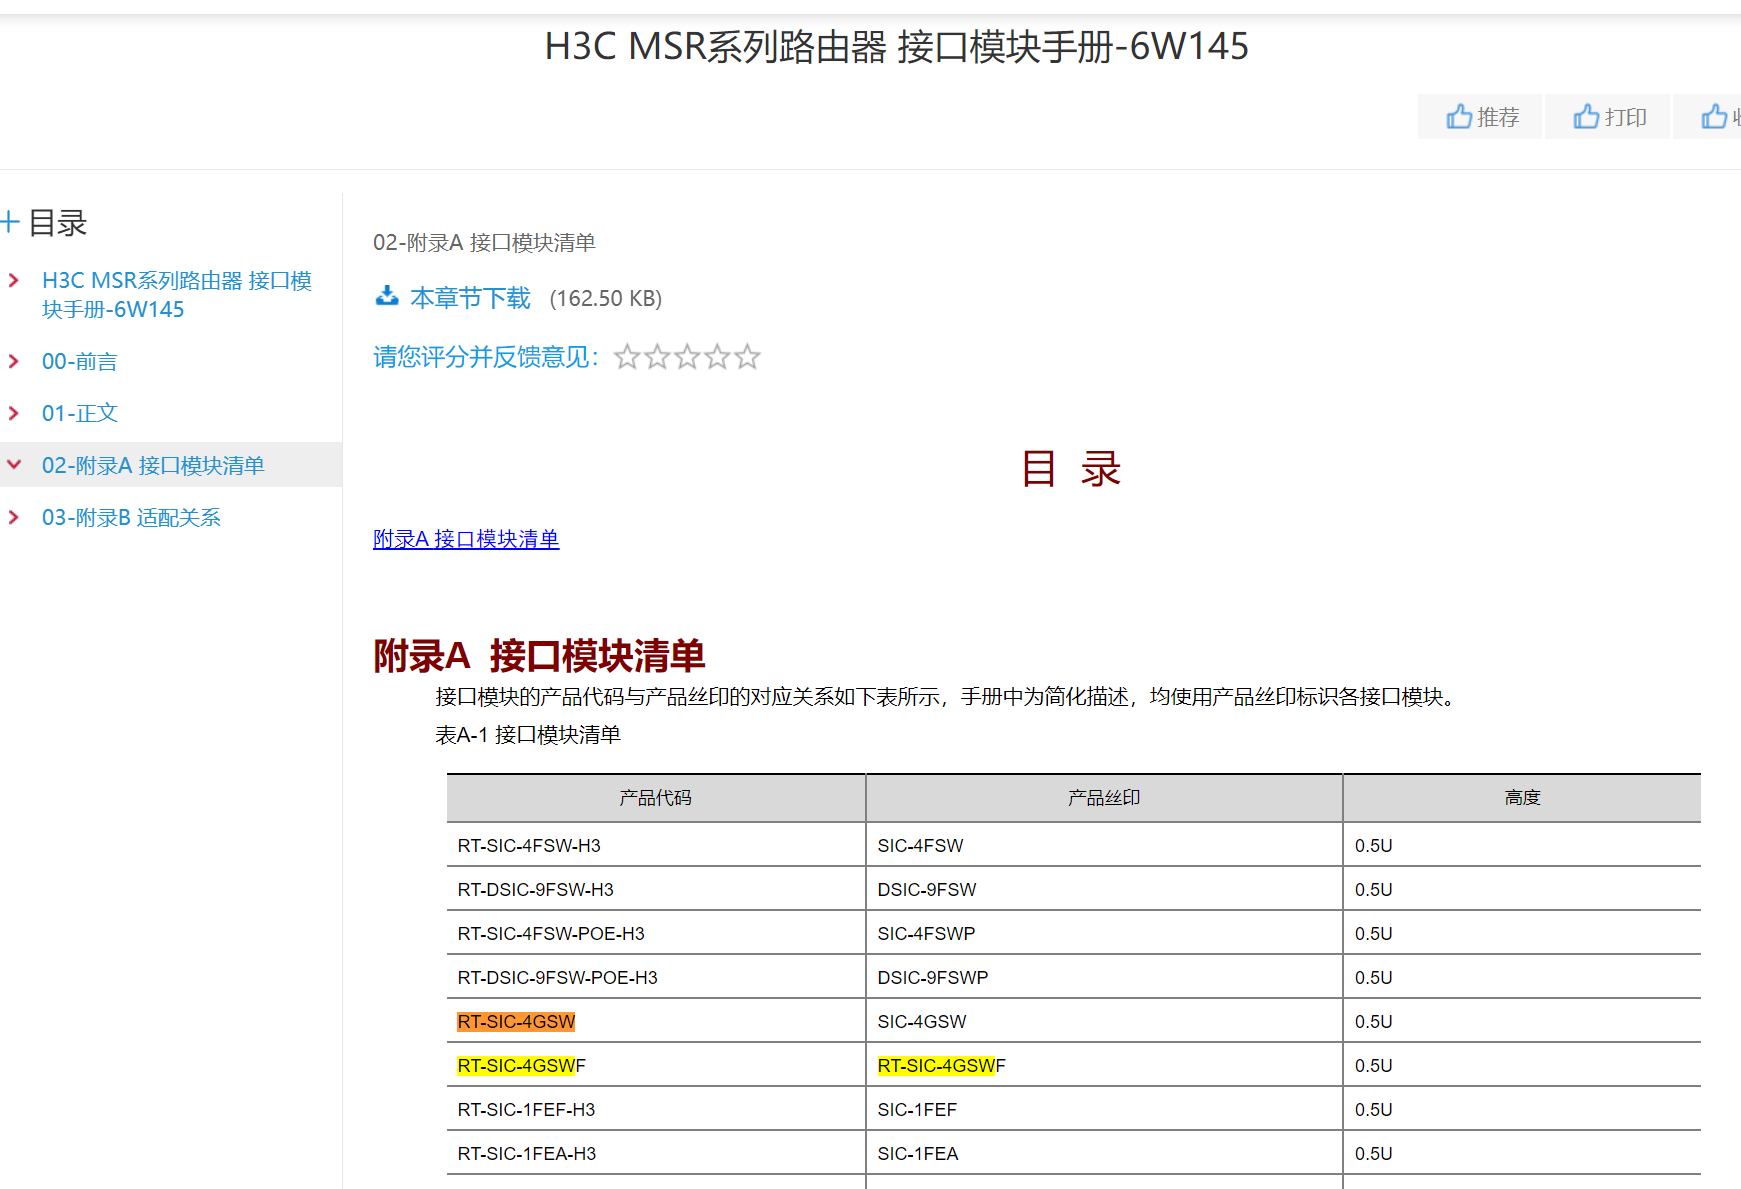Expand the 00-前言 chevron arrow

coord(14,361)
